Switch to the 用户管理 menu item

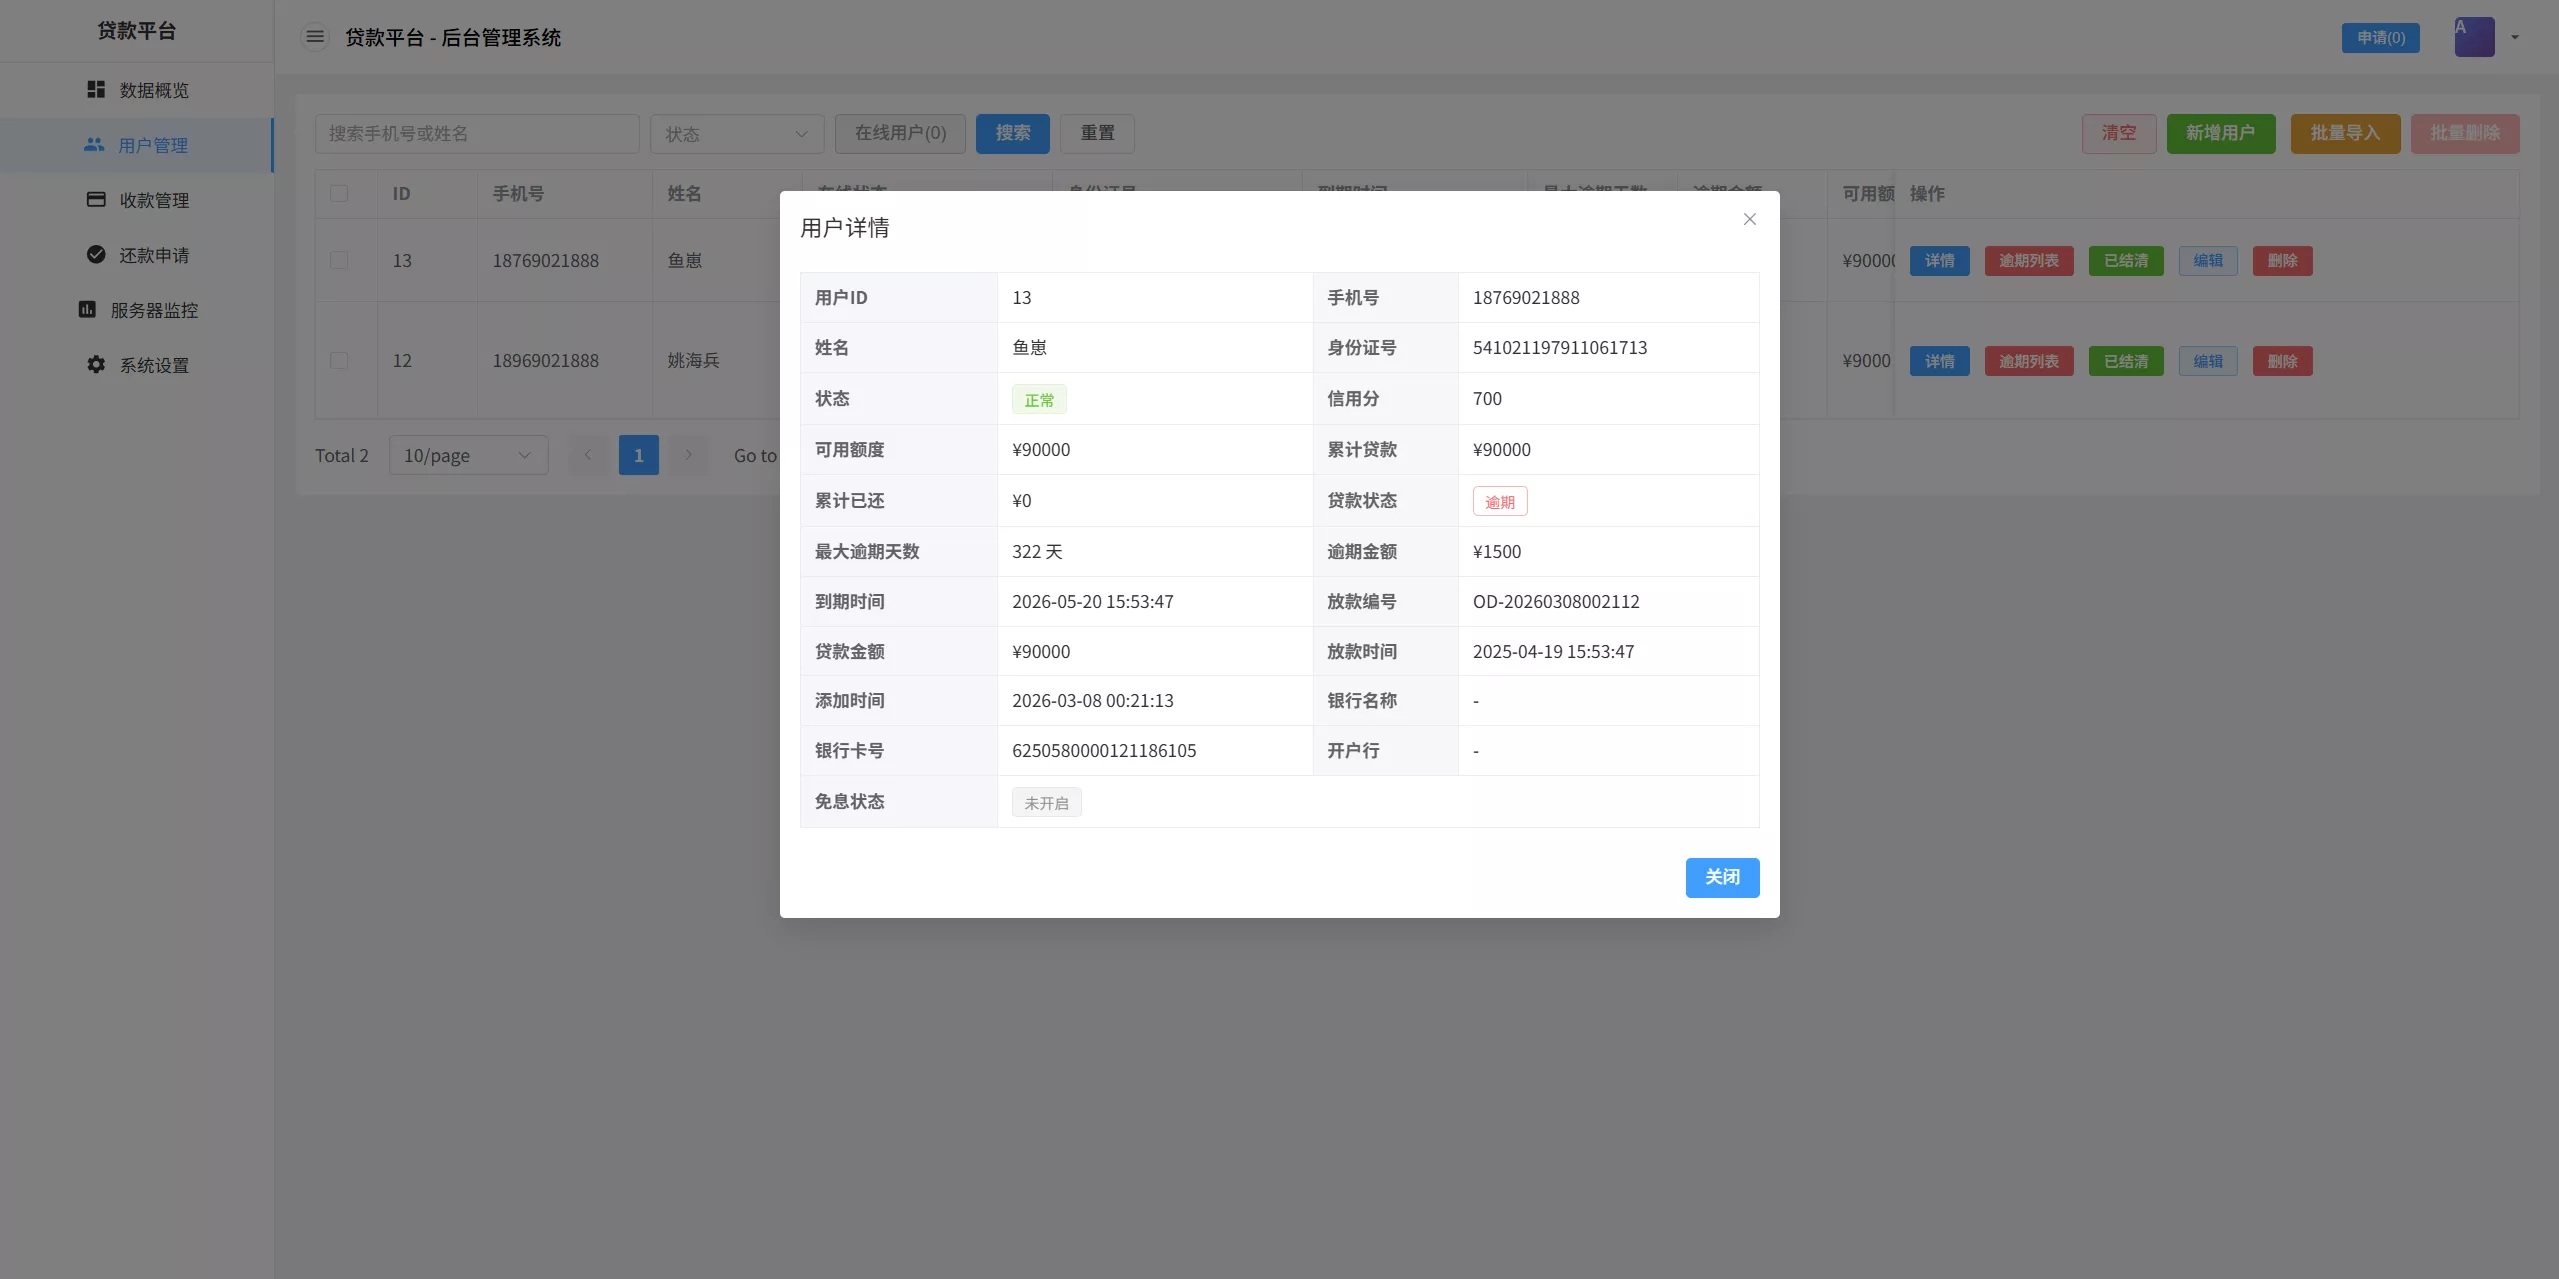point(151,144)
